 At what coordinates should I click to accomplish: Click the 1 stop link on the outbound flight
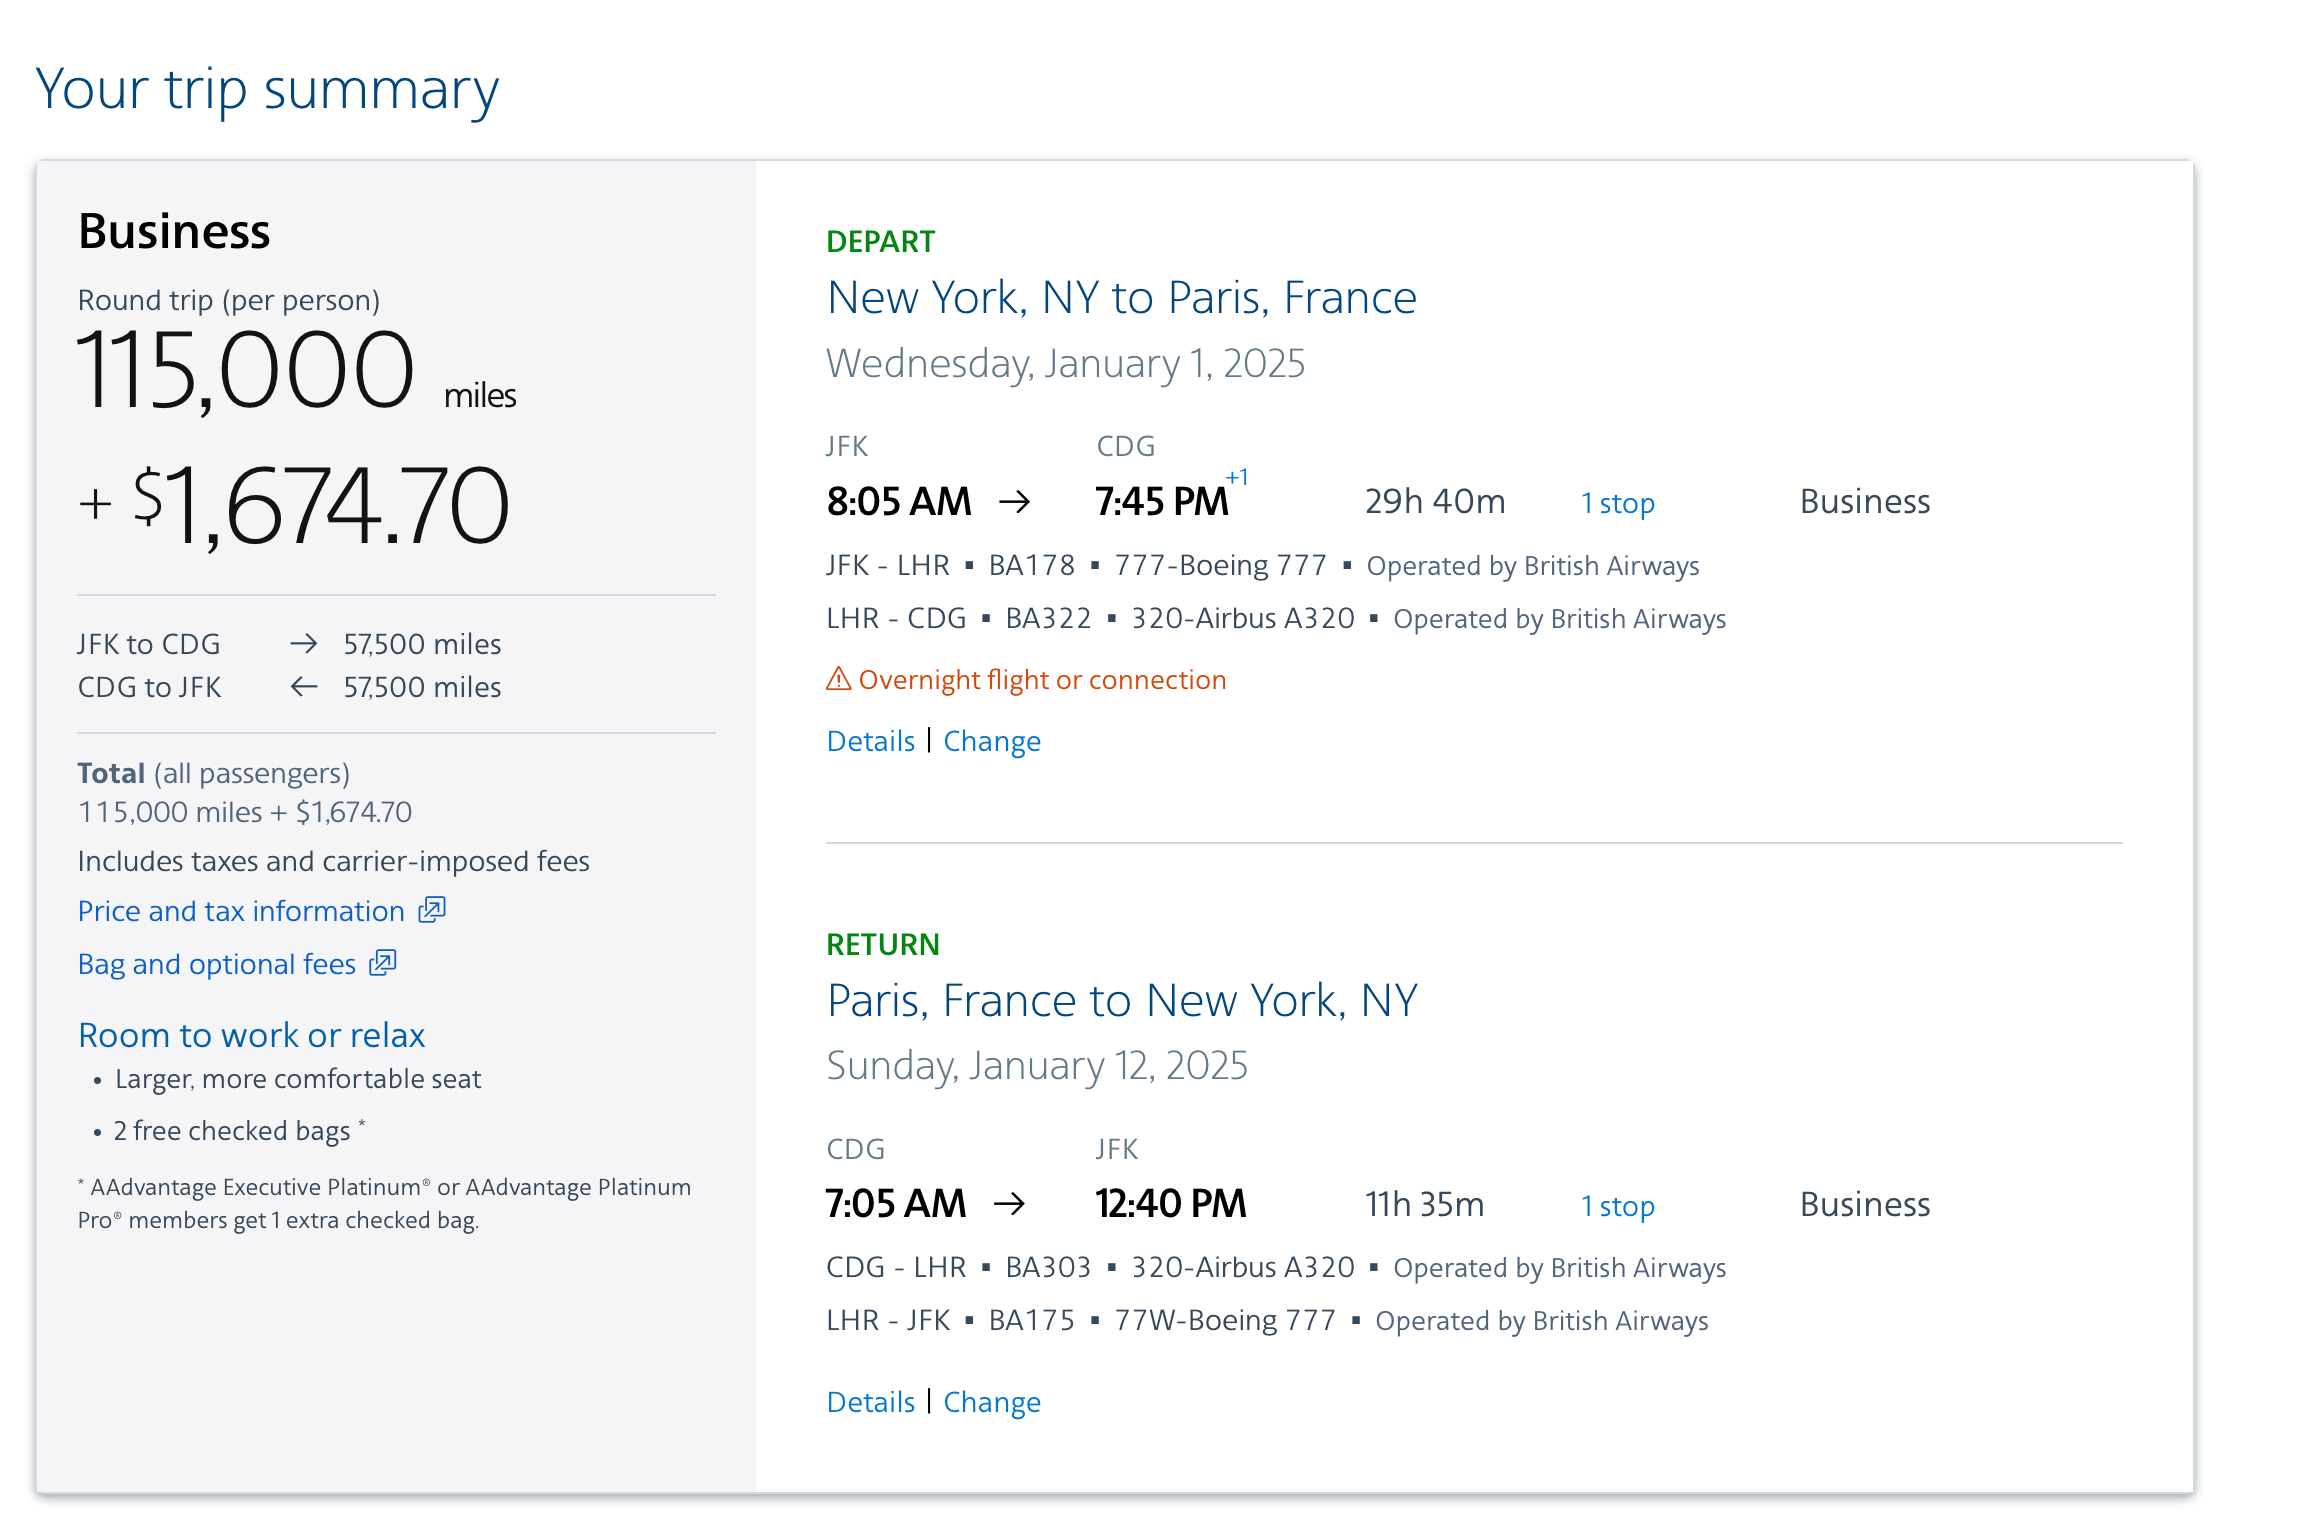(1616, 502)
